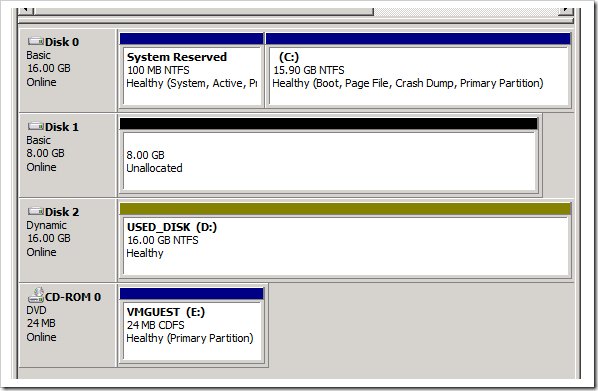
Task: Click 'Online' status under Disk 2
Action: coord(41,253)
